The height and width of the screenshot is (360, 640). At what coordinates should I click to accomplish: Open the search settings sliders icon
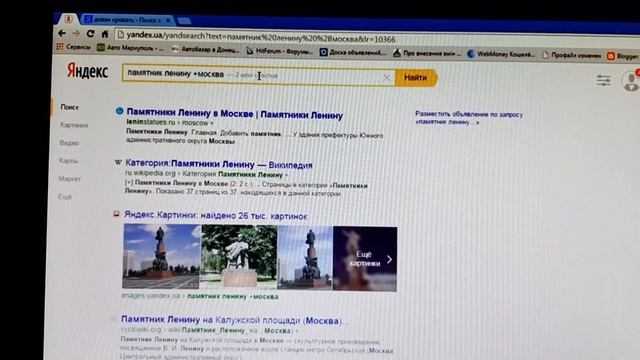coord(604,80)
